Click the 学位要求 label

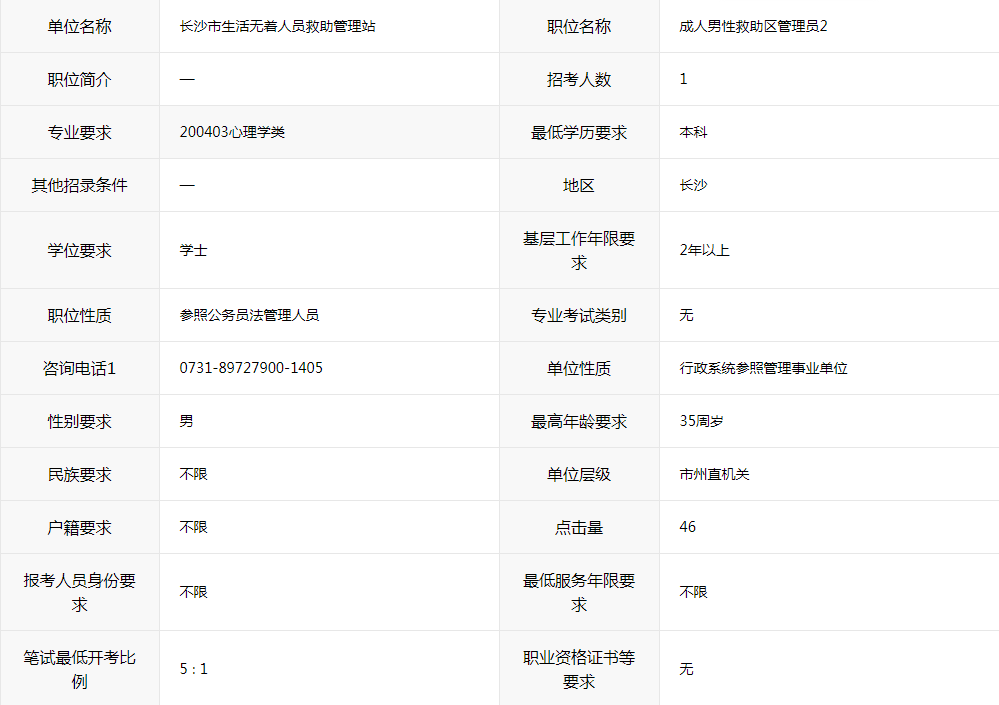pos(80,250)
